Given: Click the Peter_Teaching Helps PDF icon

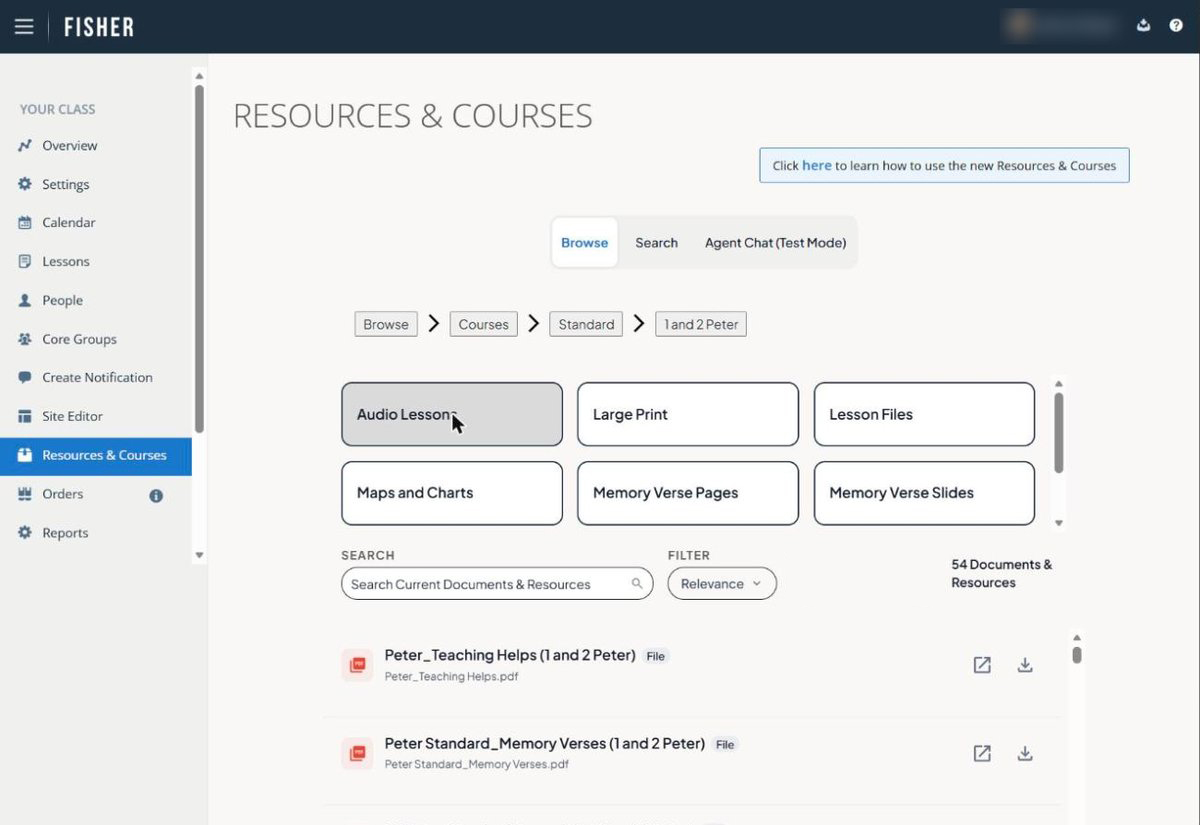Looking at the screenshot, I should (357, 665).
